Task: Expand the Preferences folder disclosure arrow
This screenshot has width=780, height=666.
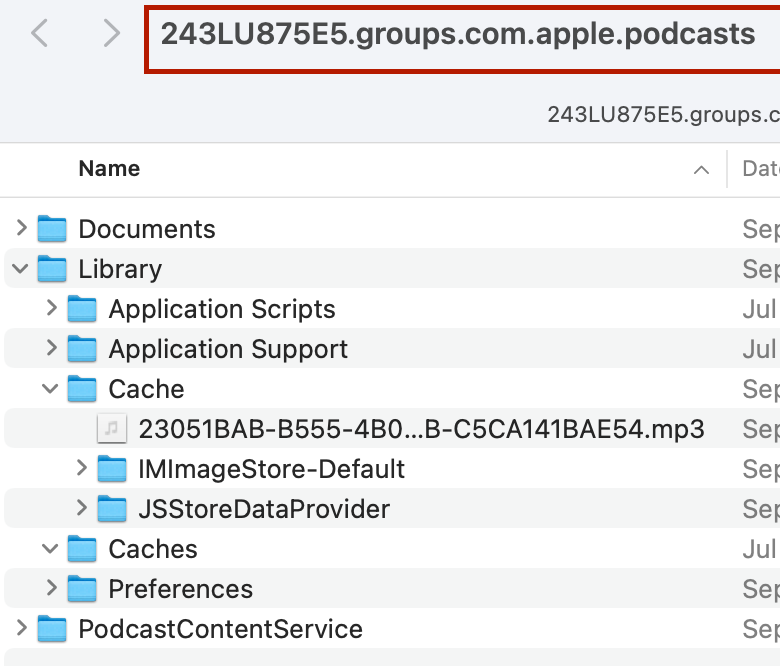Action: tap(51, 588)
